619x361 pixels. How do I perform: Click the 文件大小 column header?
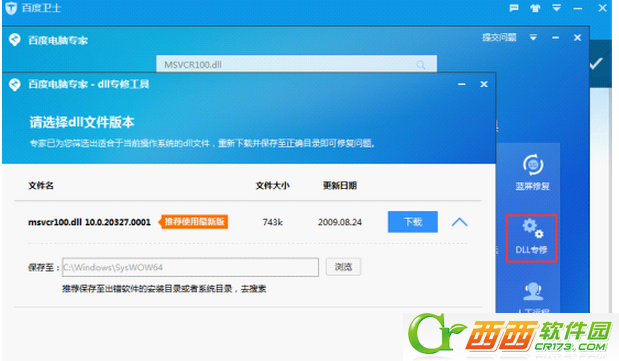(272, 185)
